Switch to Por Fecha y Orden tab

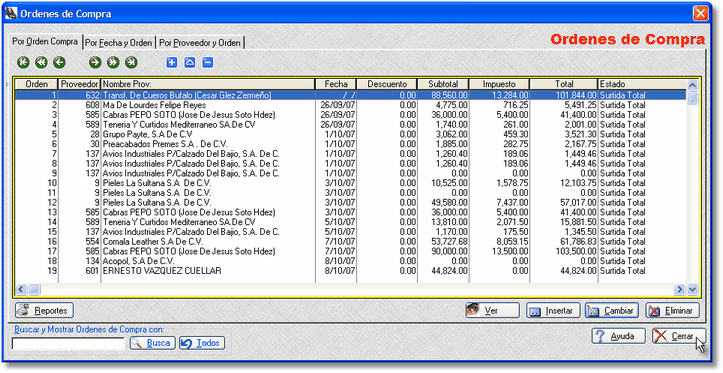(x=119, y=43)
